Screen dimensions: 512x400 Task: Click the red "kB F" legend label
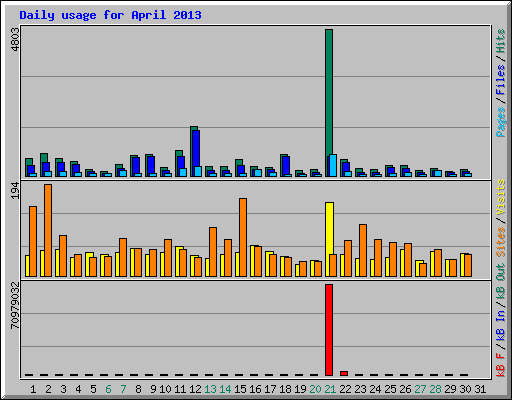[x=501, y=365]
